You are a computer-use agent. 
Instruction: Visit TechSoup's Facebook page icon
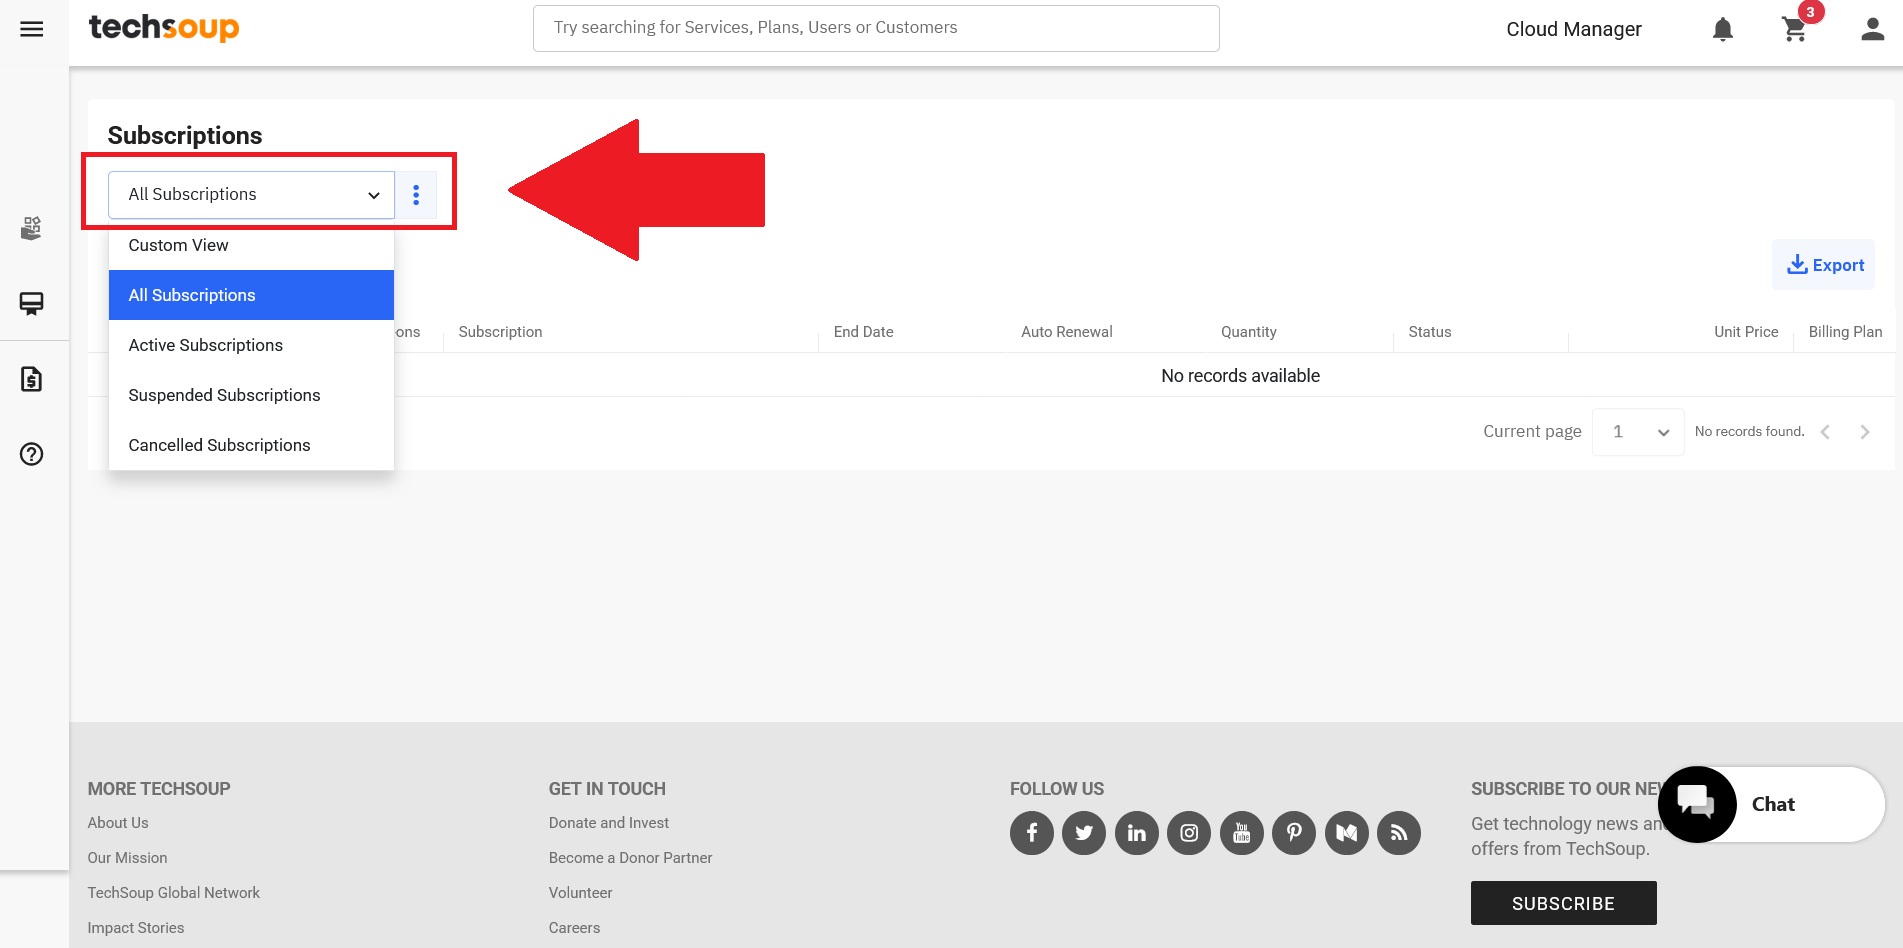click(1032, 833)
